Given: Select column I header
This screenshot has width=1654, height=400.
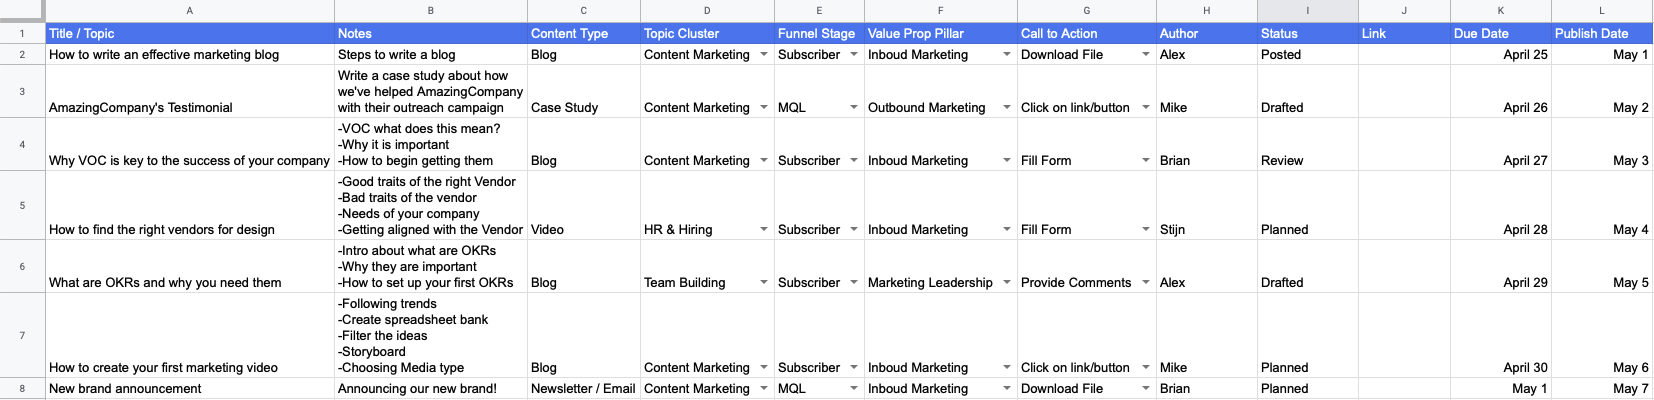Looking at the screenshot, I should 1307,11.
